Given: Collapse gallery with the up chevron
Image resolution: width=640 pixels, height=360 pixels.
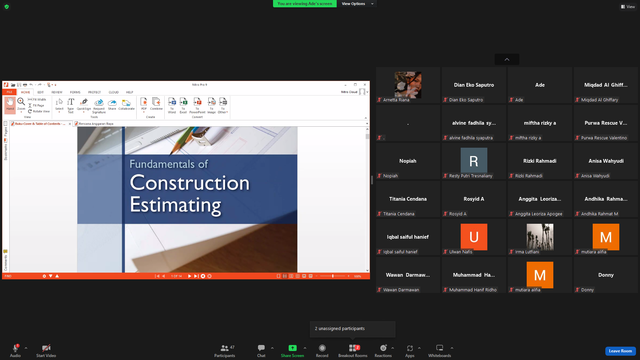Looking at the screenshot, I should 507,60.
